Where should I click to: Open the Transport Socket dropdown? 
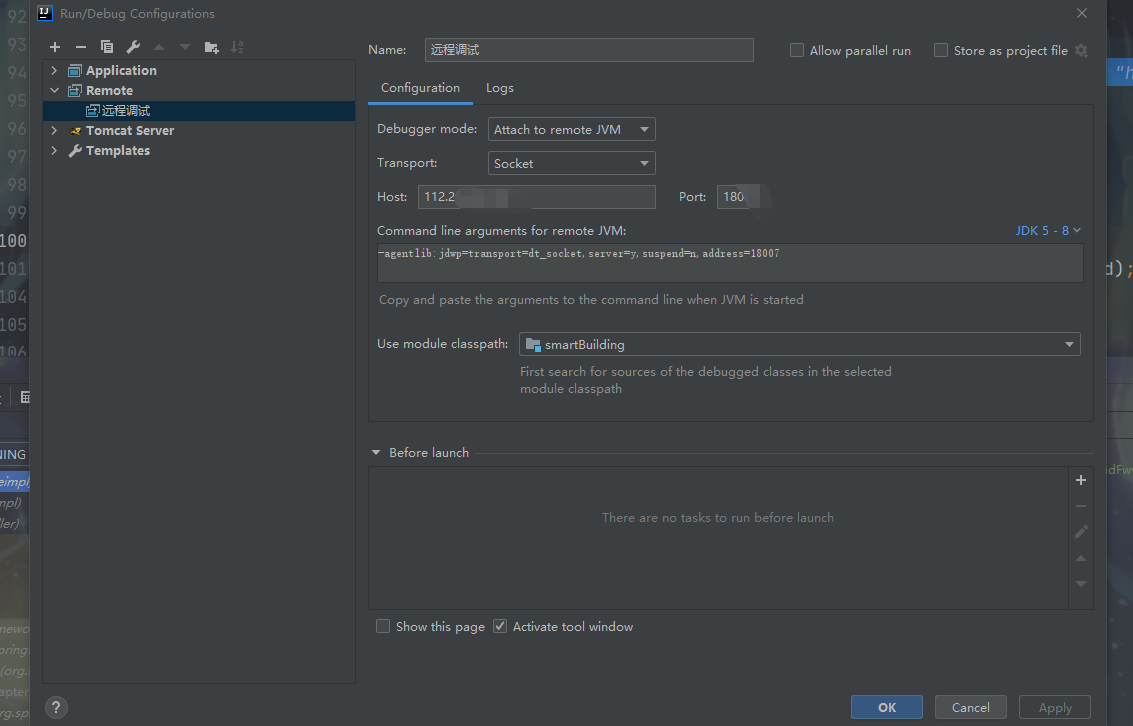coord(572,163)
